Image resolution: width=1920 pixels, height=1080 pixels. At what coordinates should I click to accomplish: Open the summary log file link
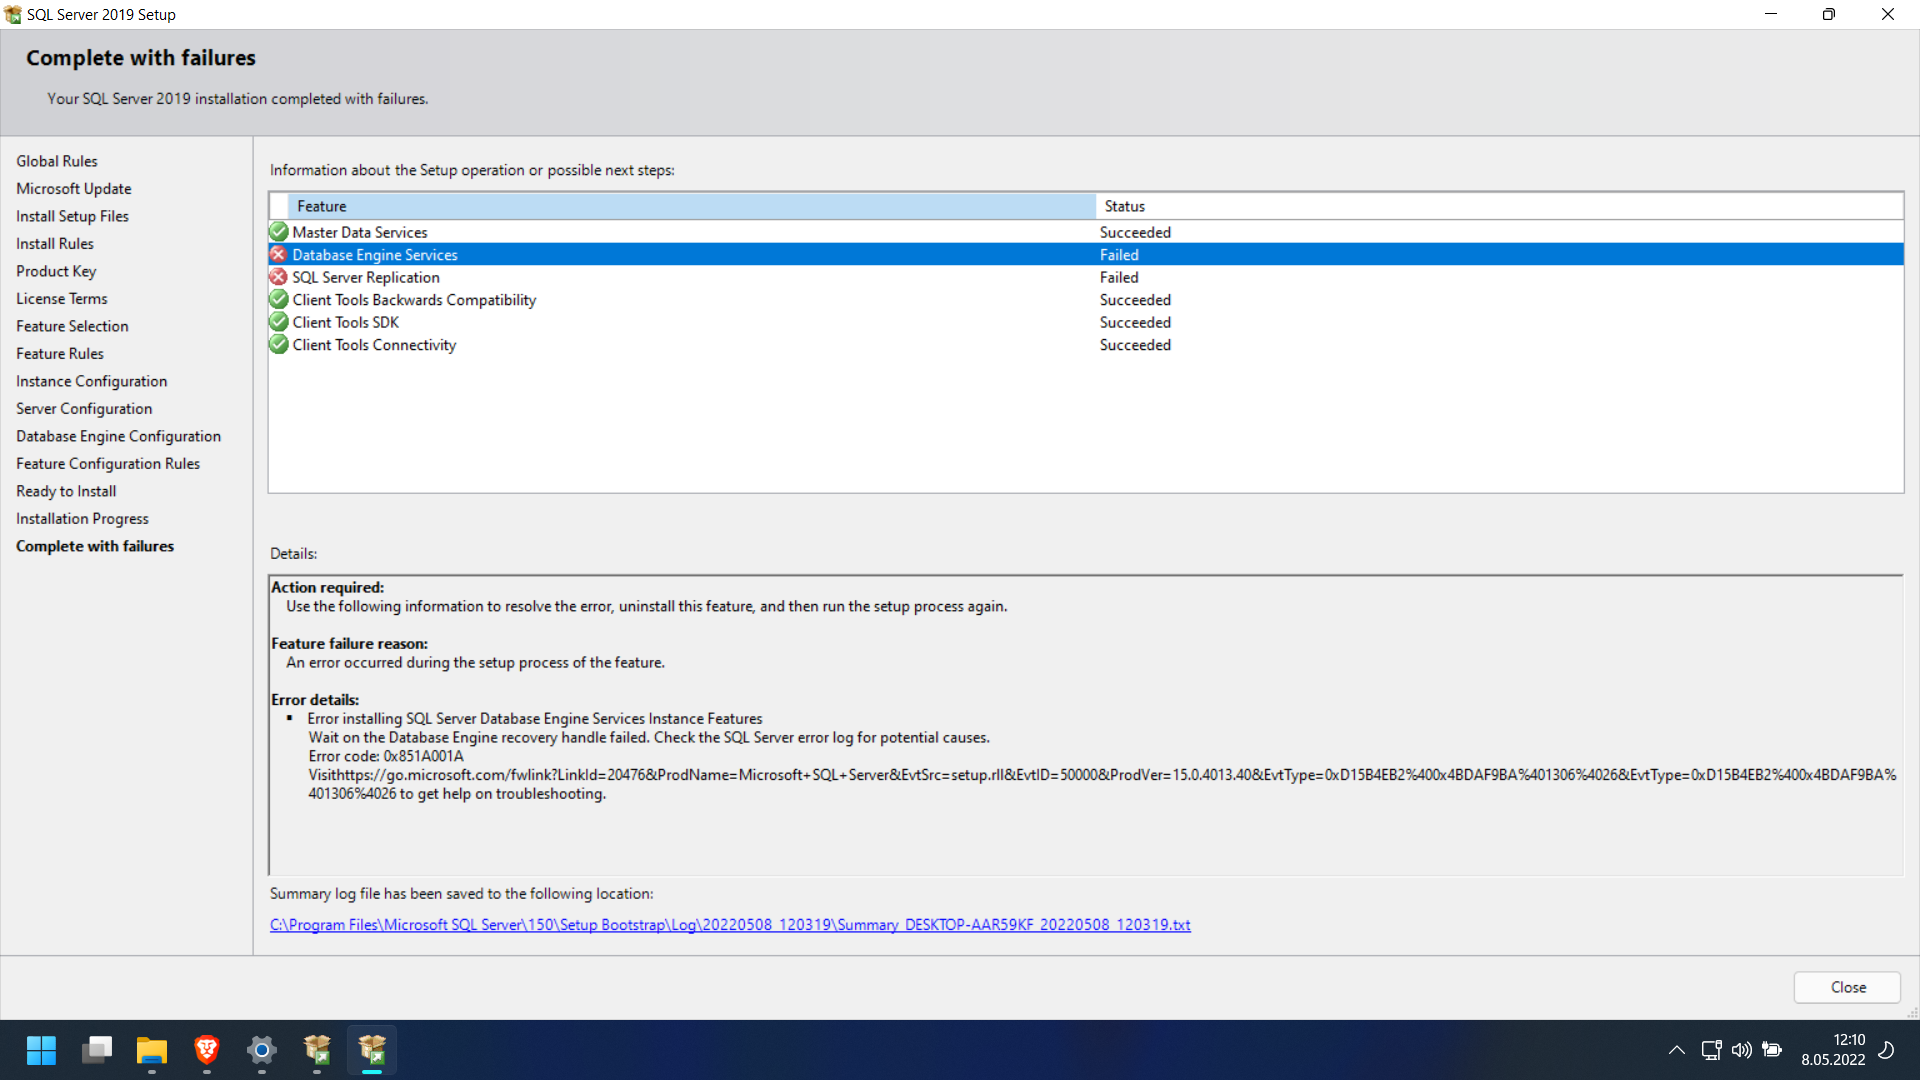click(730, 925)
